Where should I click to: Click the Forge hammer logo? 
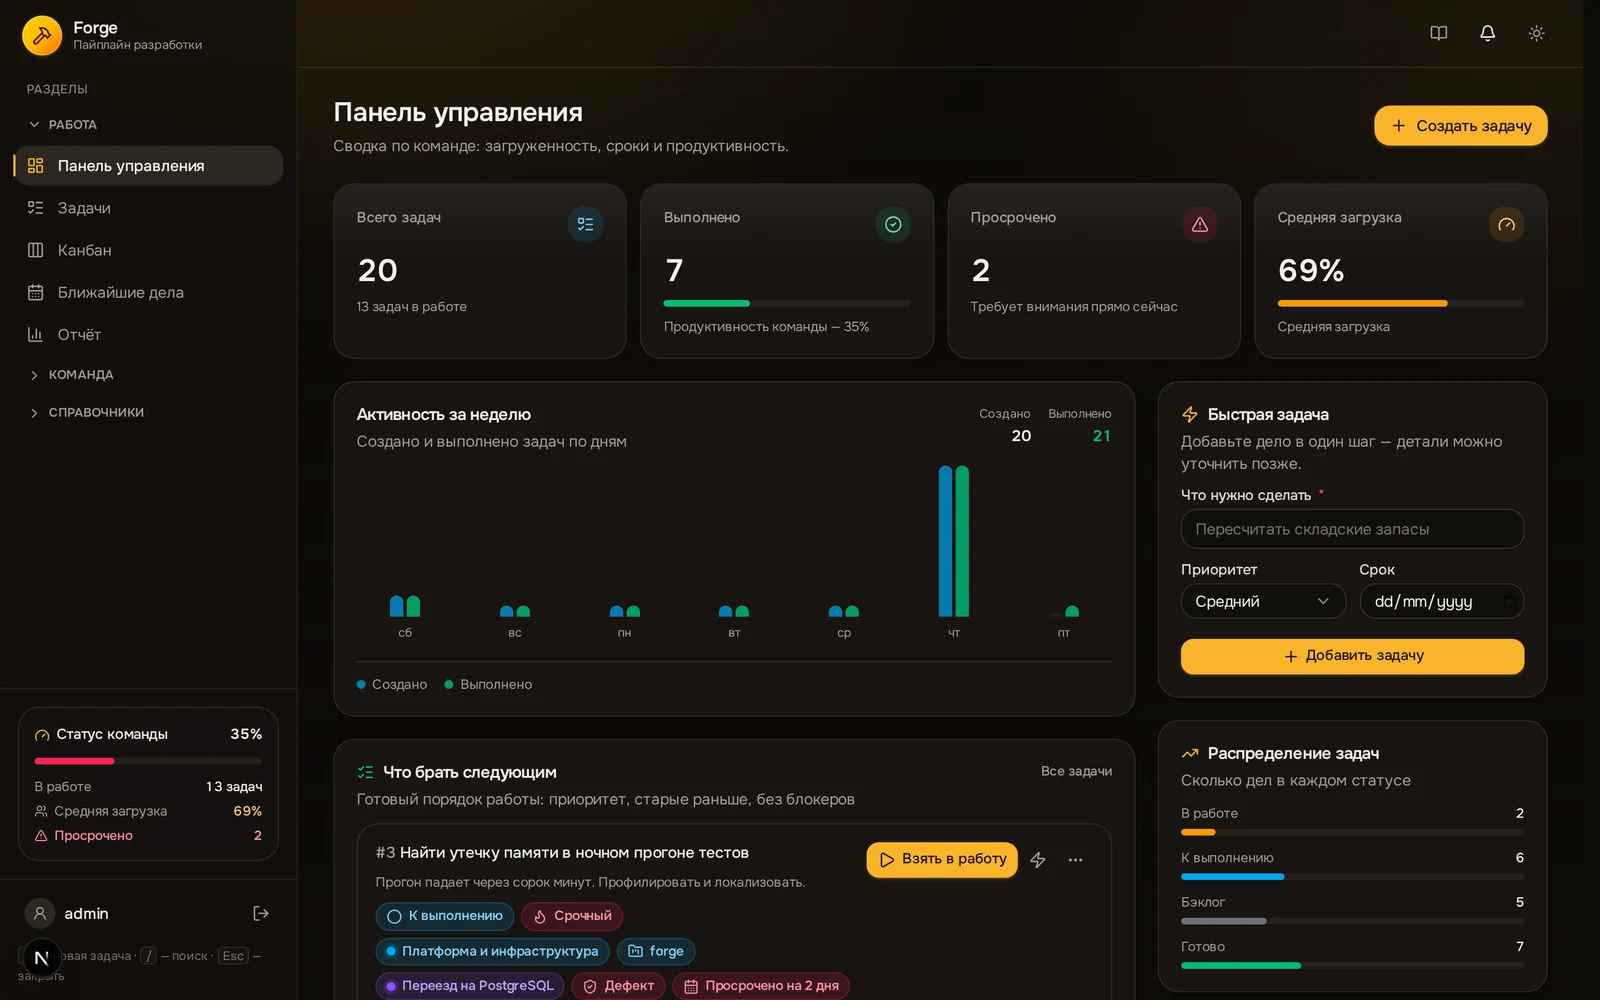(x=42, y=35)
